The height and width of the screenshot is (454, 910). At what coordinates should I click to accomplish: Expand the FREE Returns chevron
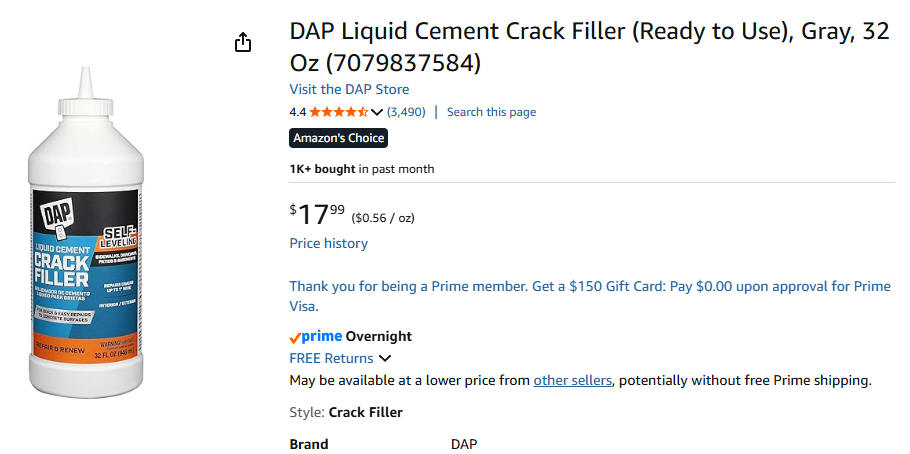pyautogui.click(x=385, y=358)
